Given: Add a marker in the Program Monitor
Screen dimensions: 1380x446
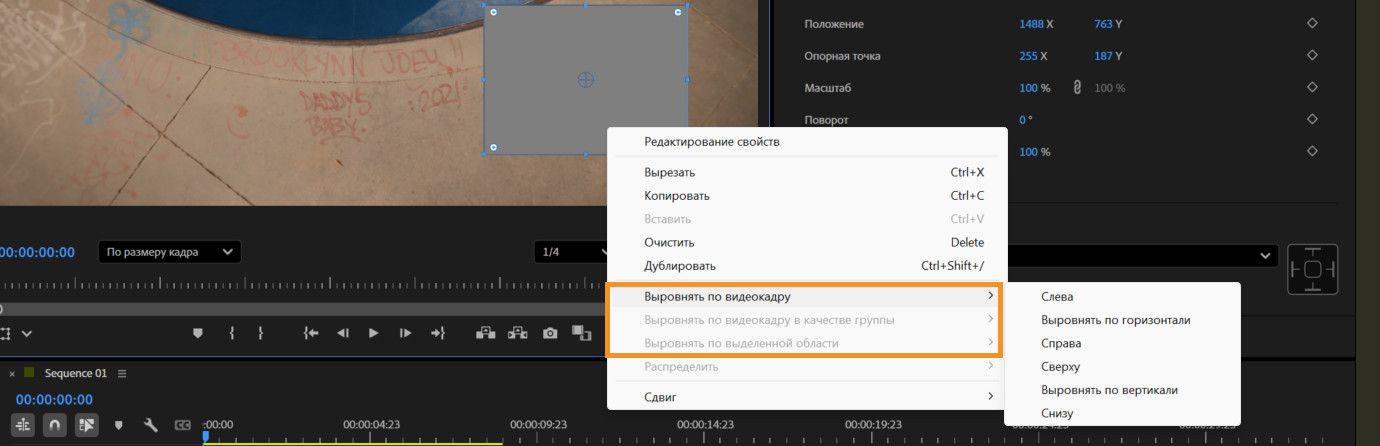Looking at the screenshot, I should 198,333.
